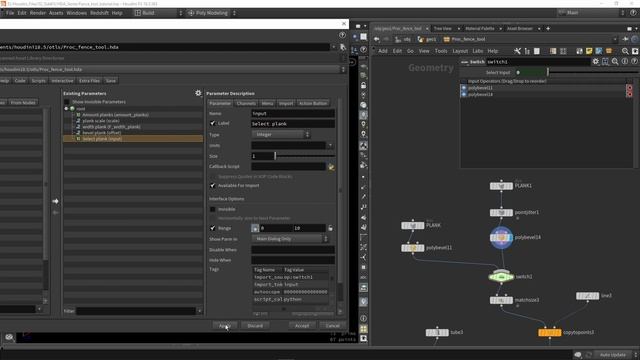
Task: Click the help icon on switch1 parameter header
Action: click(x=634, y=62)
